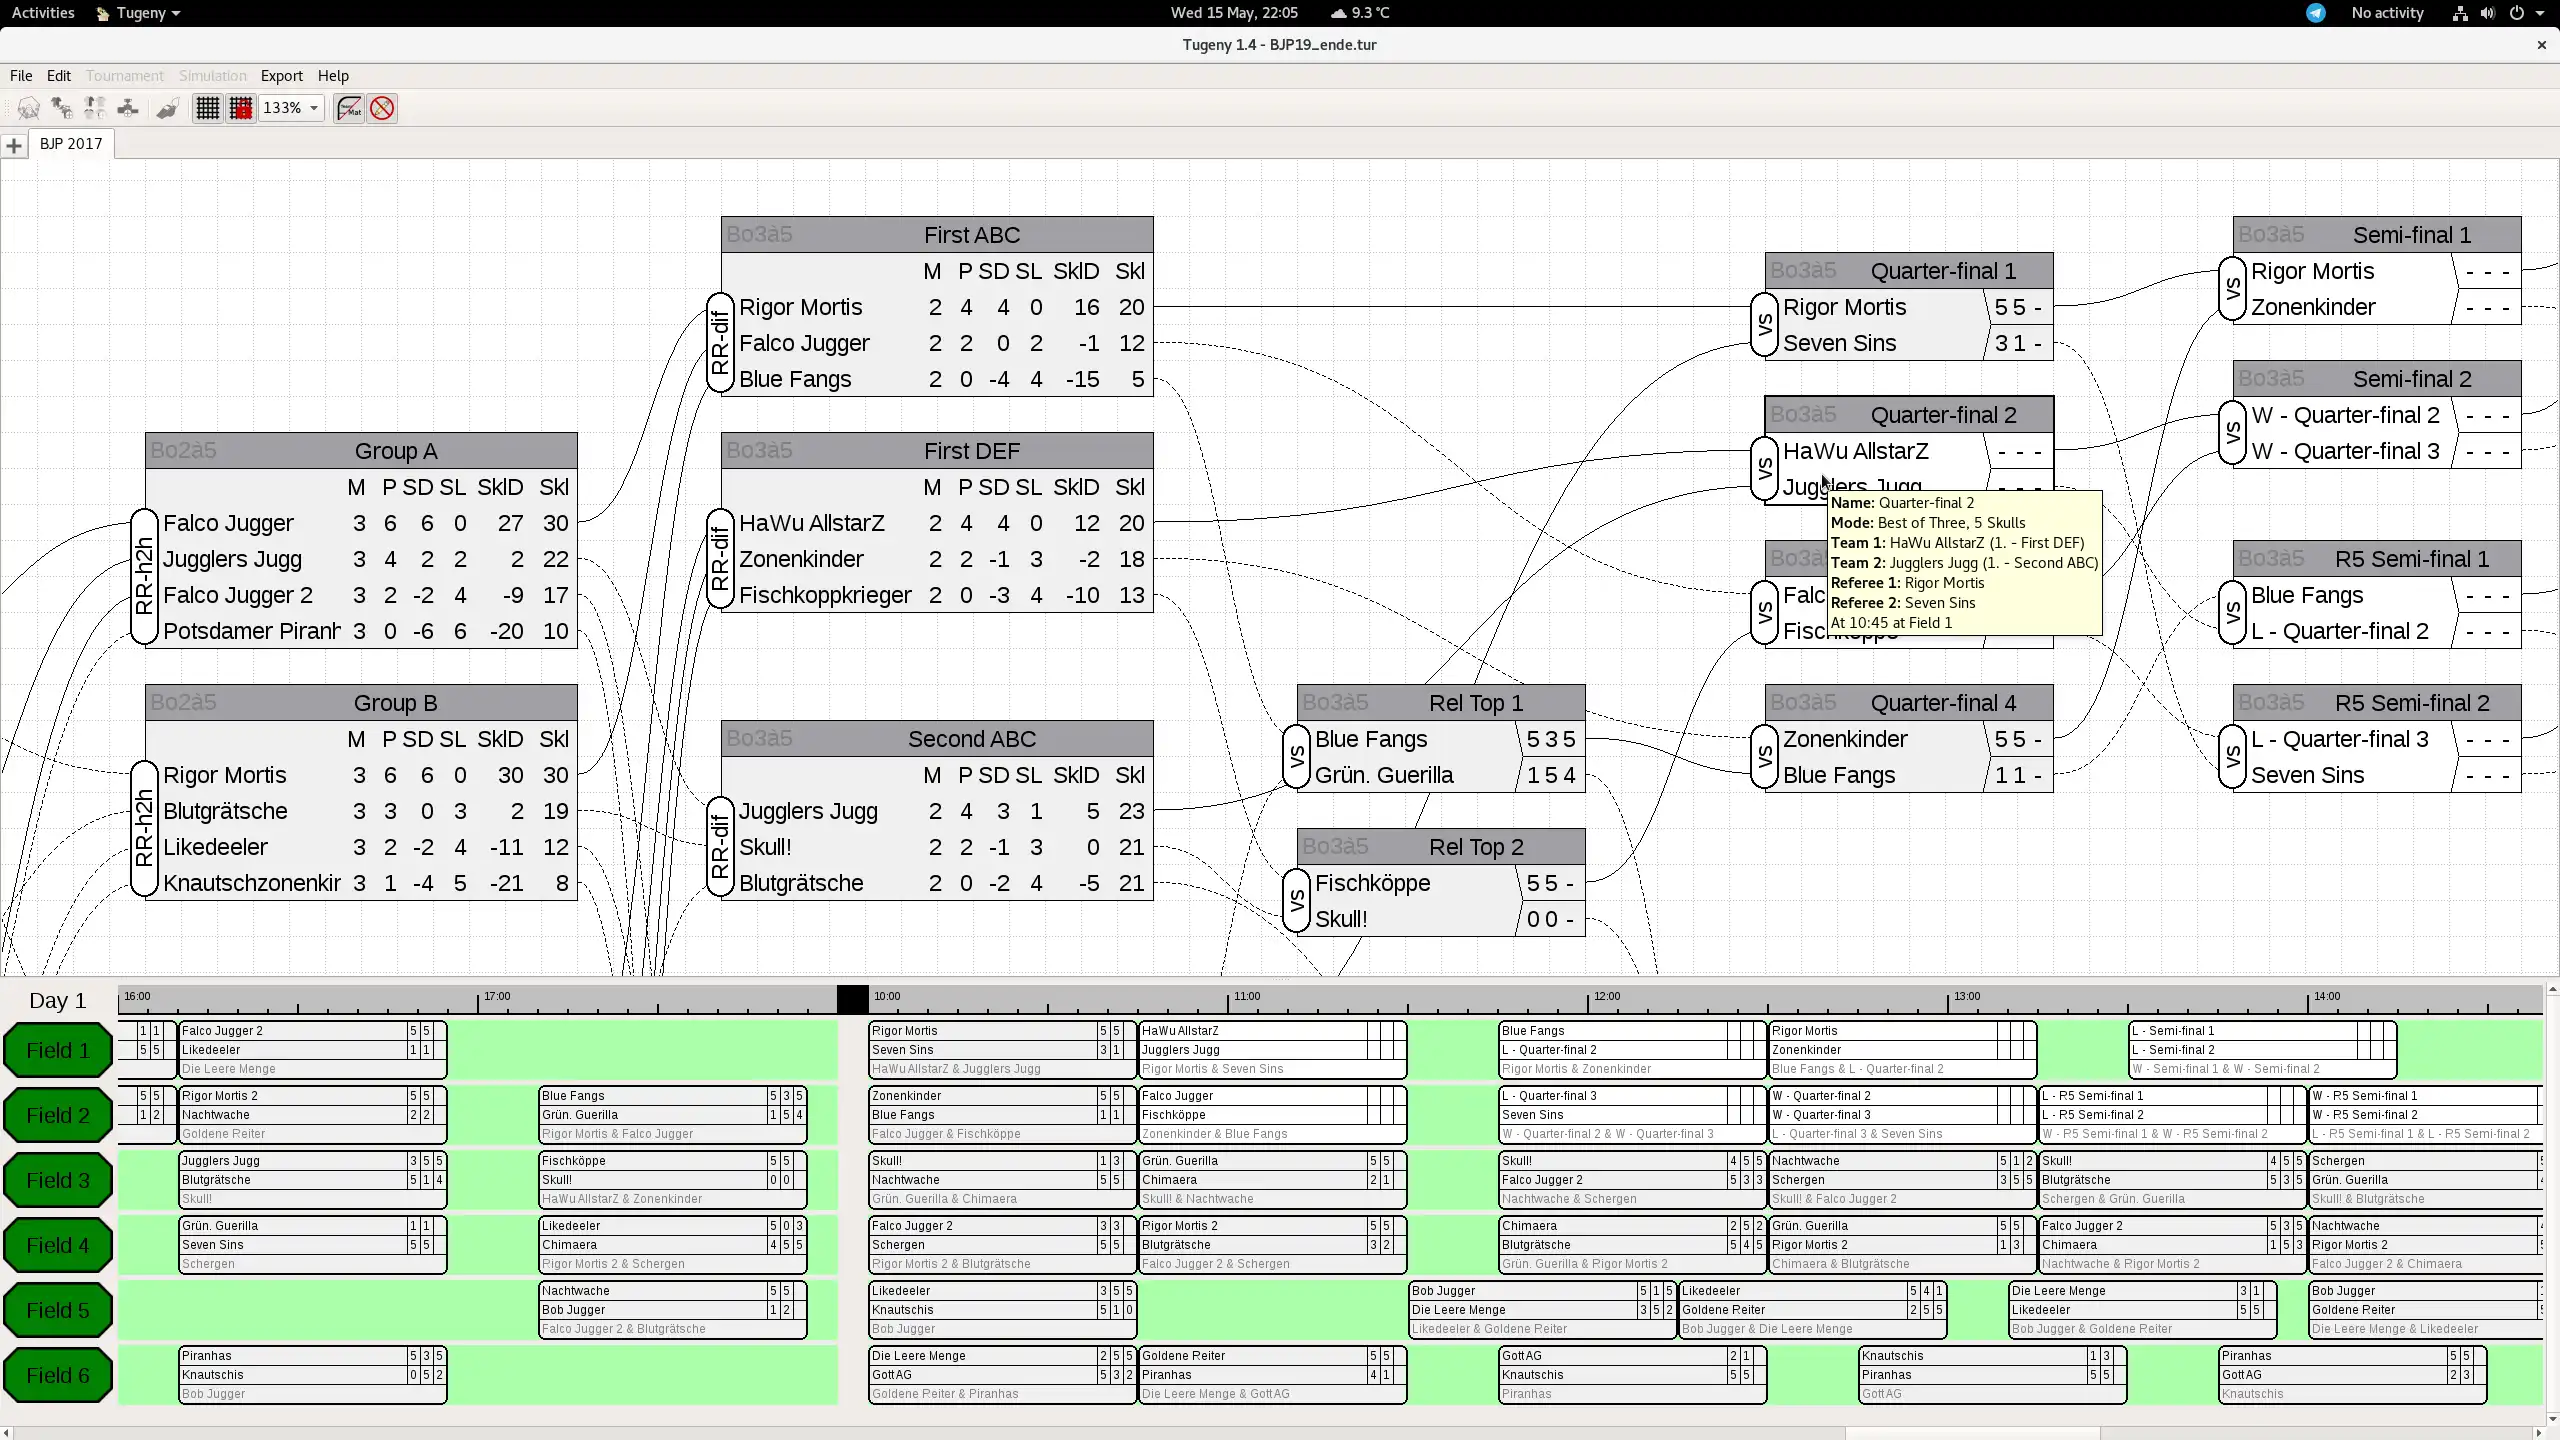Image resolution: width=2560 pixels, height=1440 pixels.
Task: Click the stop/cancel red icon
Action: pos(383,107)
